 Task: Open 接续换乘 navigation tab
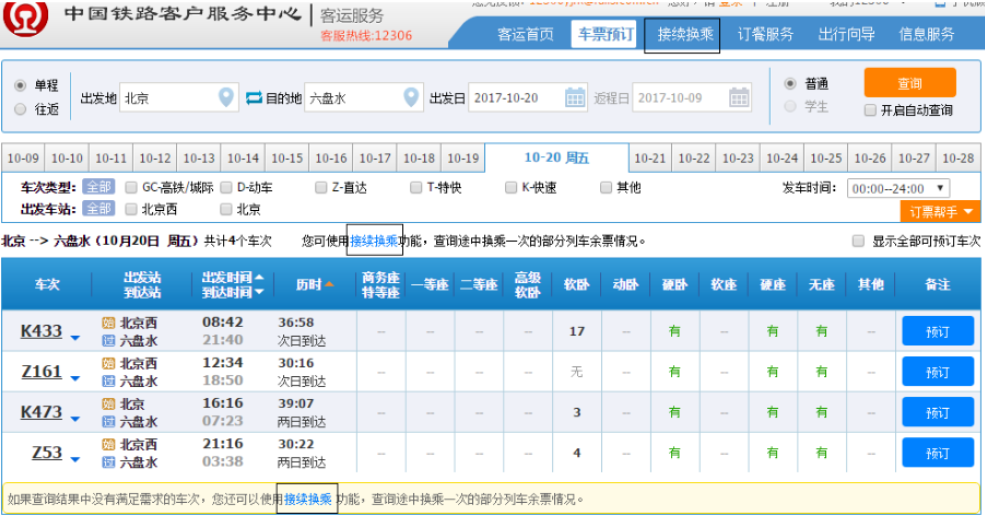(x=685, y=34)
